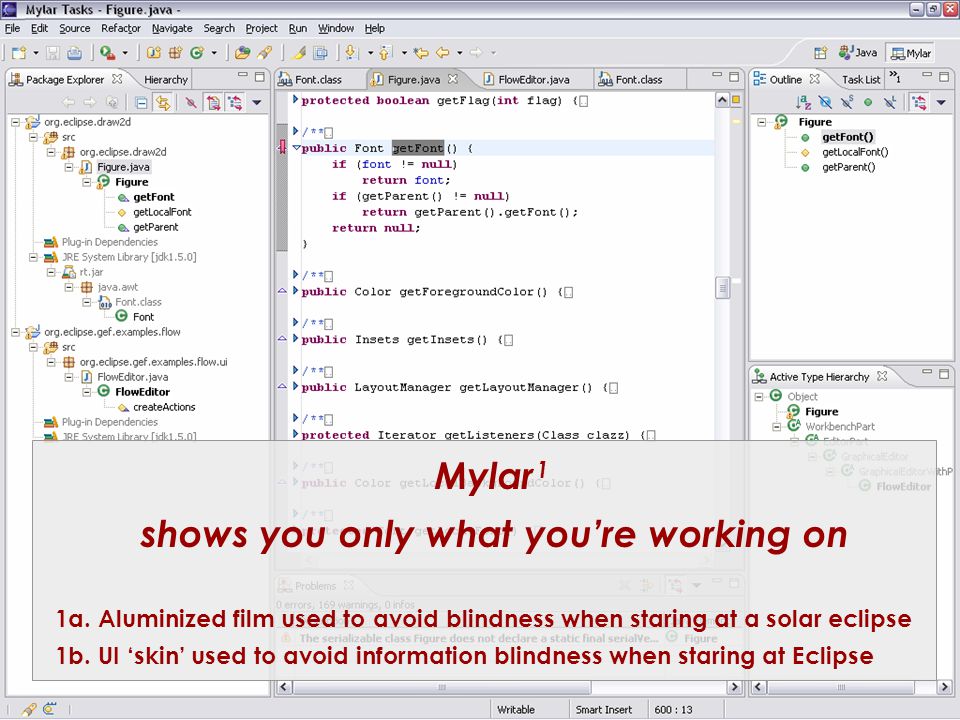Click the Search flashlight toolbar icon
The width and height of the screenshot is (960, 720).
pos(264,53)
